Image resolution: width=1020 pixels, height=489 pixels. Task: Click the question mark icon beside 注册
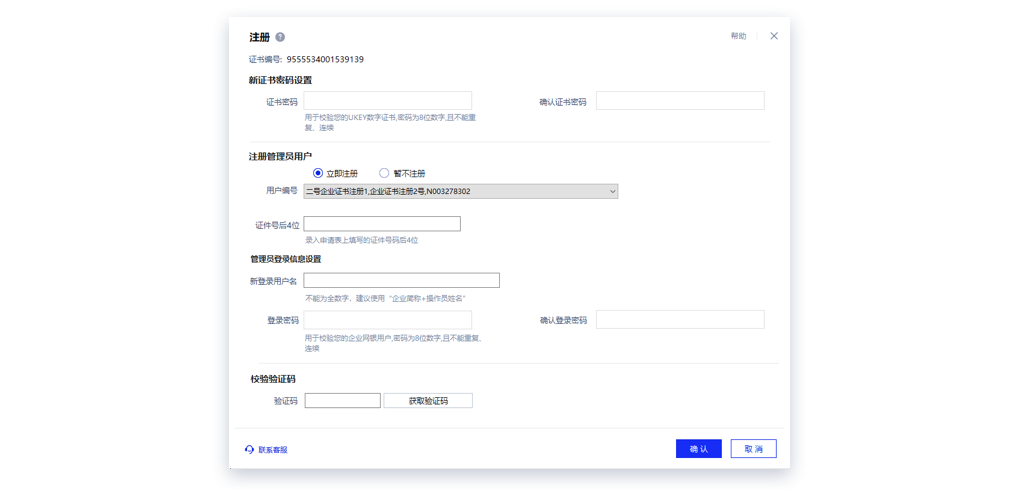[280, 37]
